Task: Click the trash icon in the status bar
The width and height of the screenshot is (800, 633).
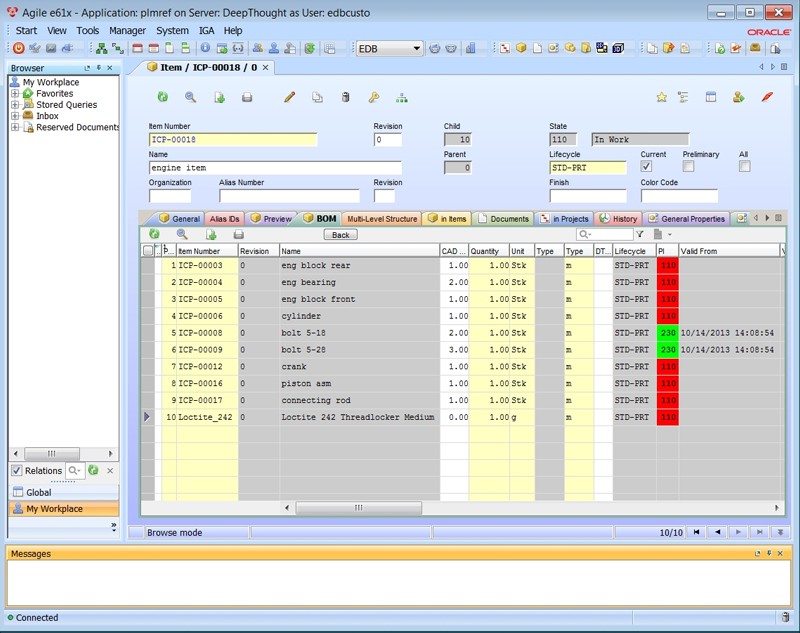Action: point(785,617)
